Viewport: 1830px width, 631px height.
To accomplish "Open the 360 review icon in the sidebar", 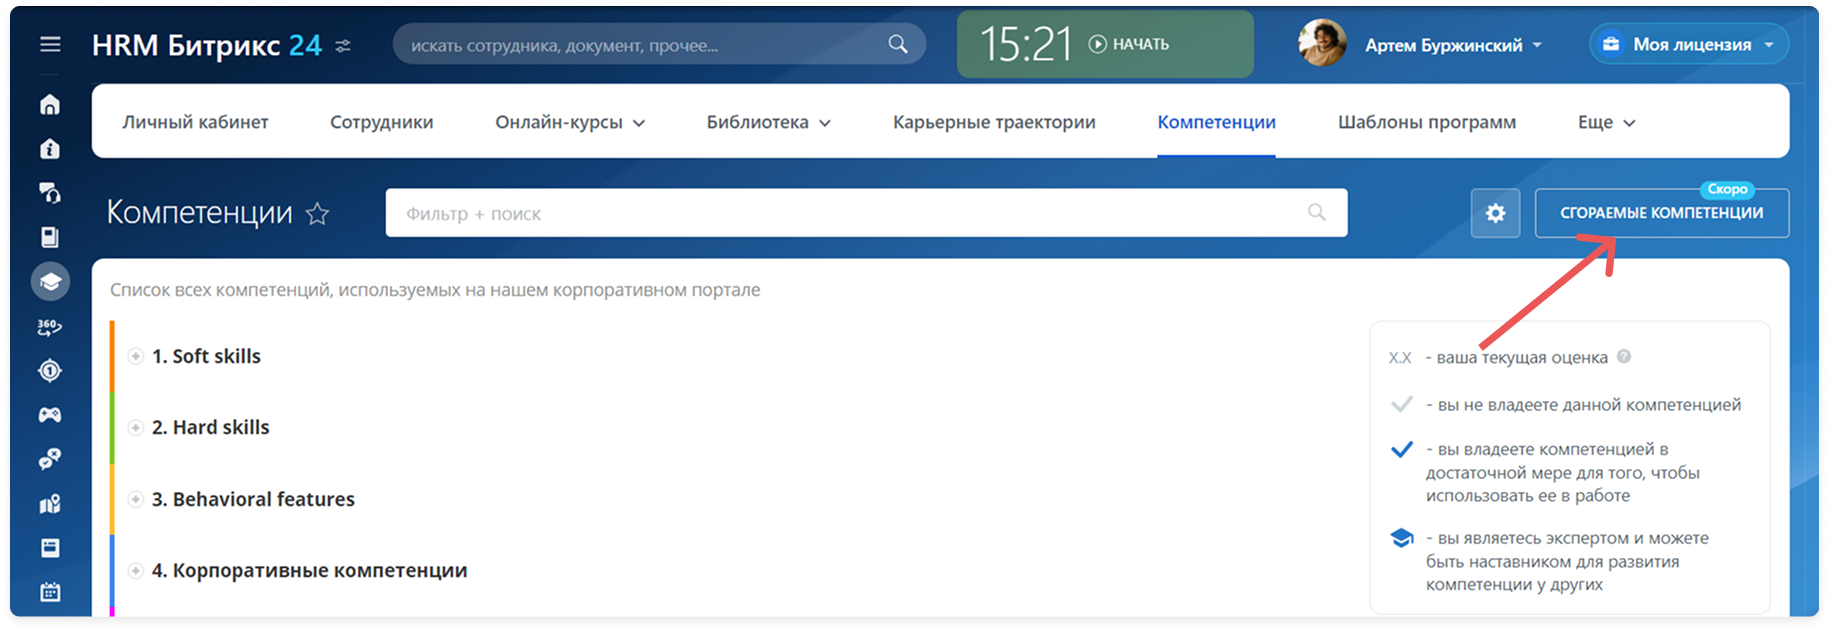I will point(50,327).
